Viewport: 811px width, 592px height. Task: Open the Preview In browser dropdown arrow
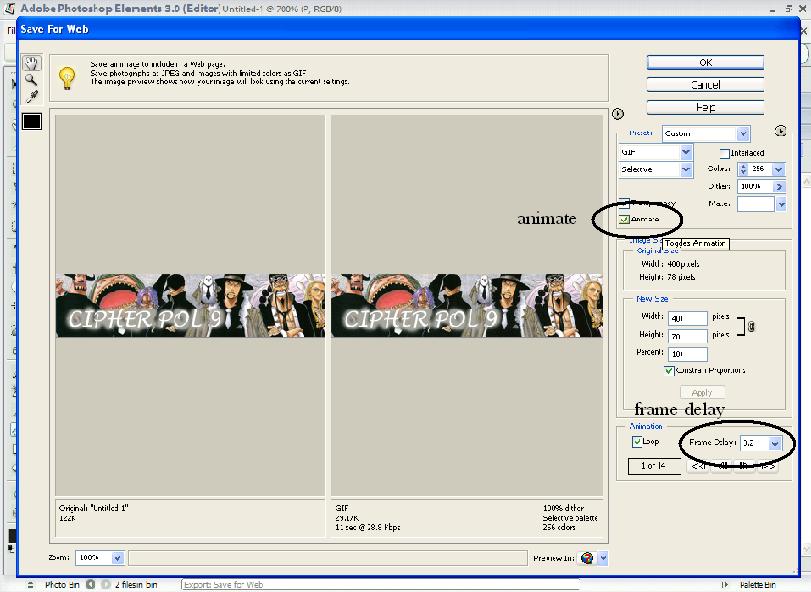tap(603, 558)
